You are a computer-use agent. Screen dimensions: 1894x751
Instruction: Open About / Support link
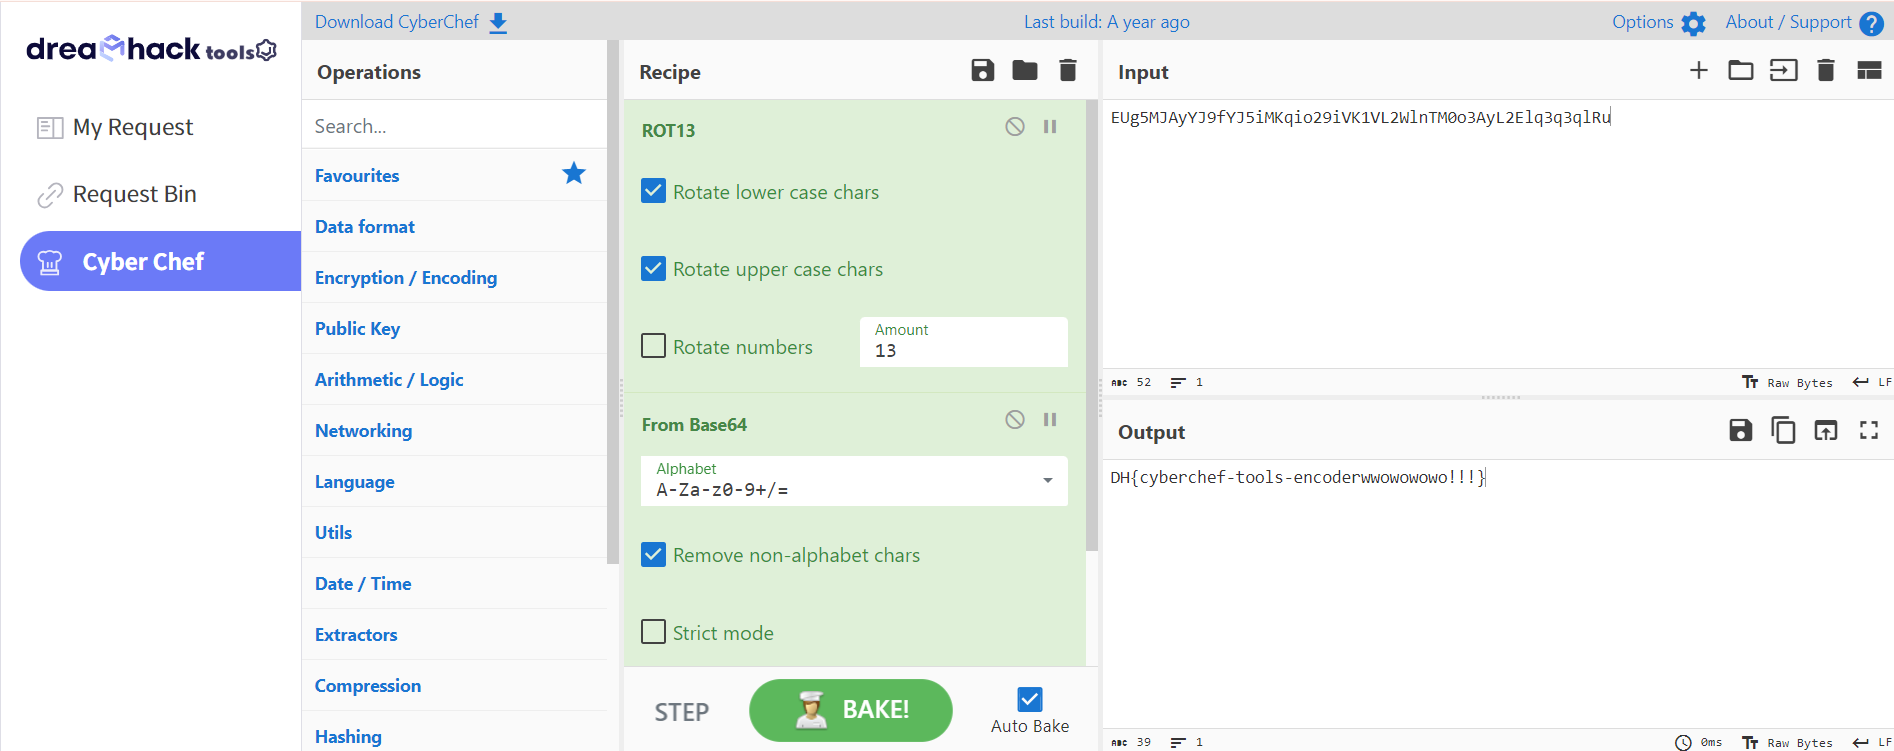pos(1788,22)
